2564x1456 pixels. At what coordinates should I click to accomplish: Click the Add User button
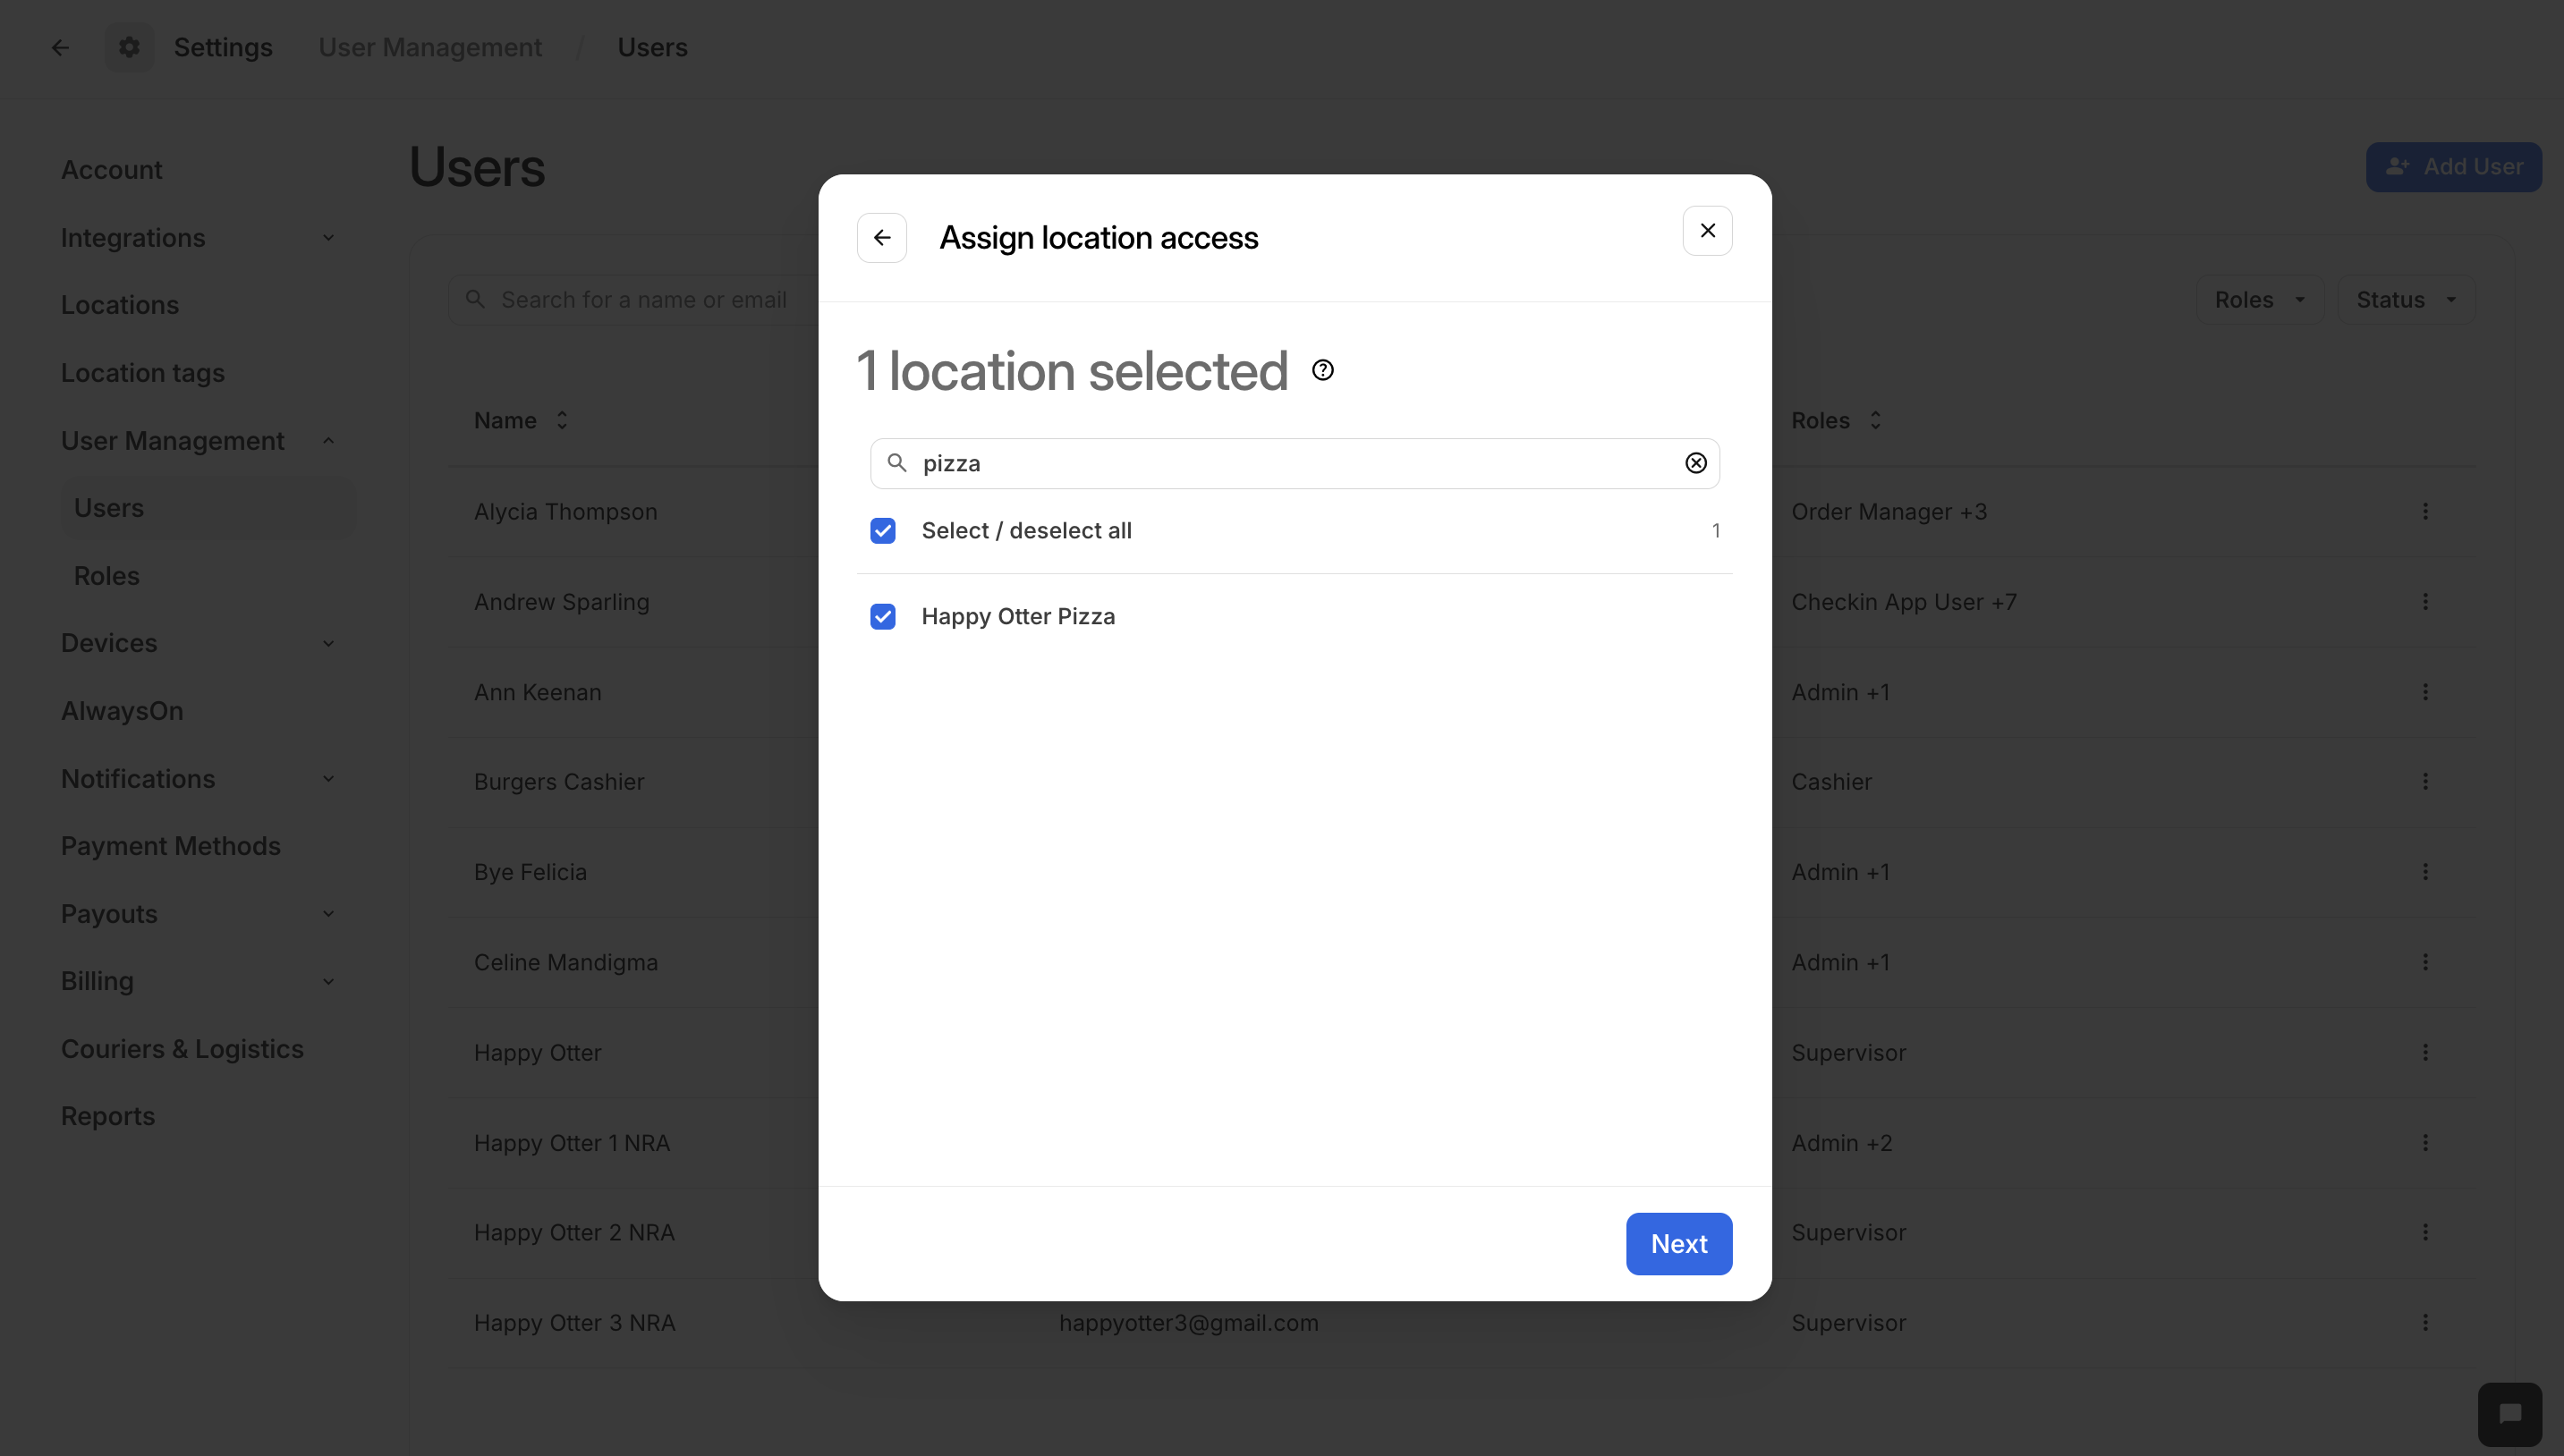click(x=2454, y=166)
